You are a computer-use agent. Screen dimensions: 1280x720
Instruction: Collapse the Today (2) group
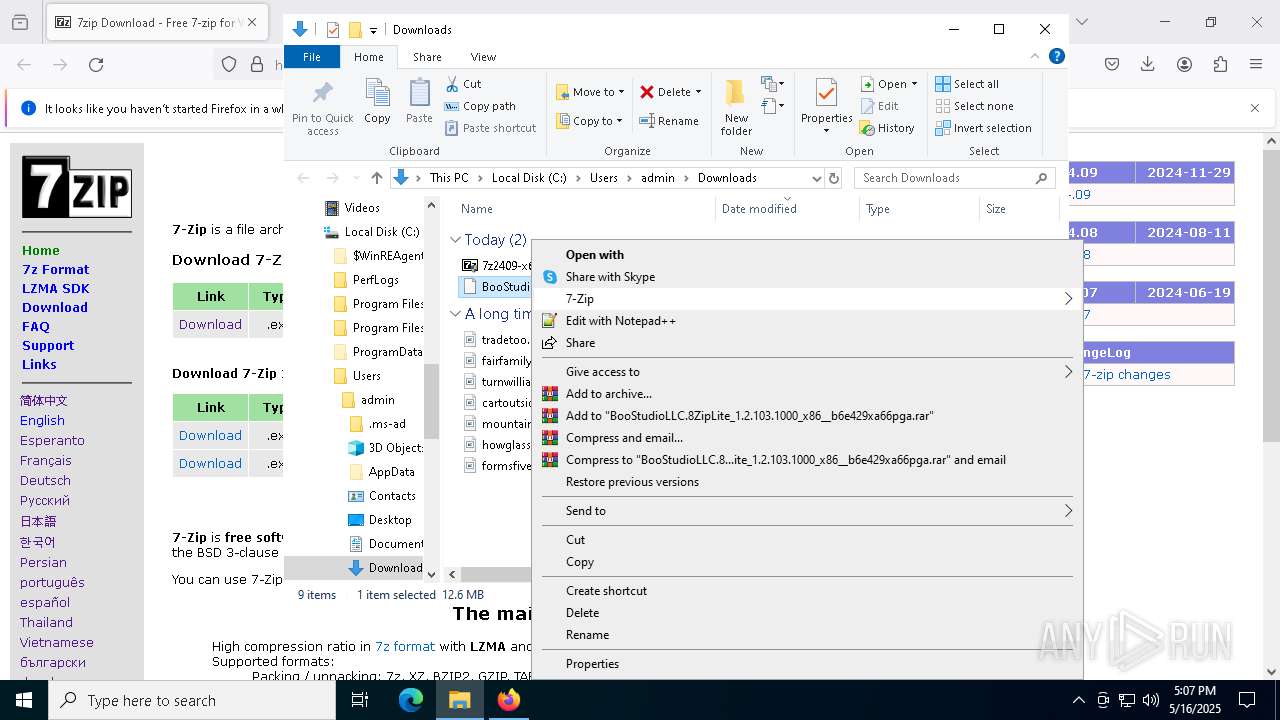point(455,240)
